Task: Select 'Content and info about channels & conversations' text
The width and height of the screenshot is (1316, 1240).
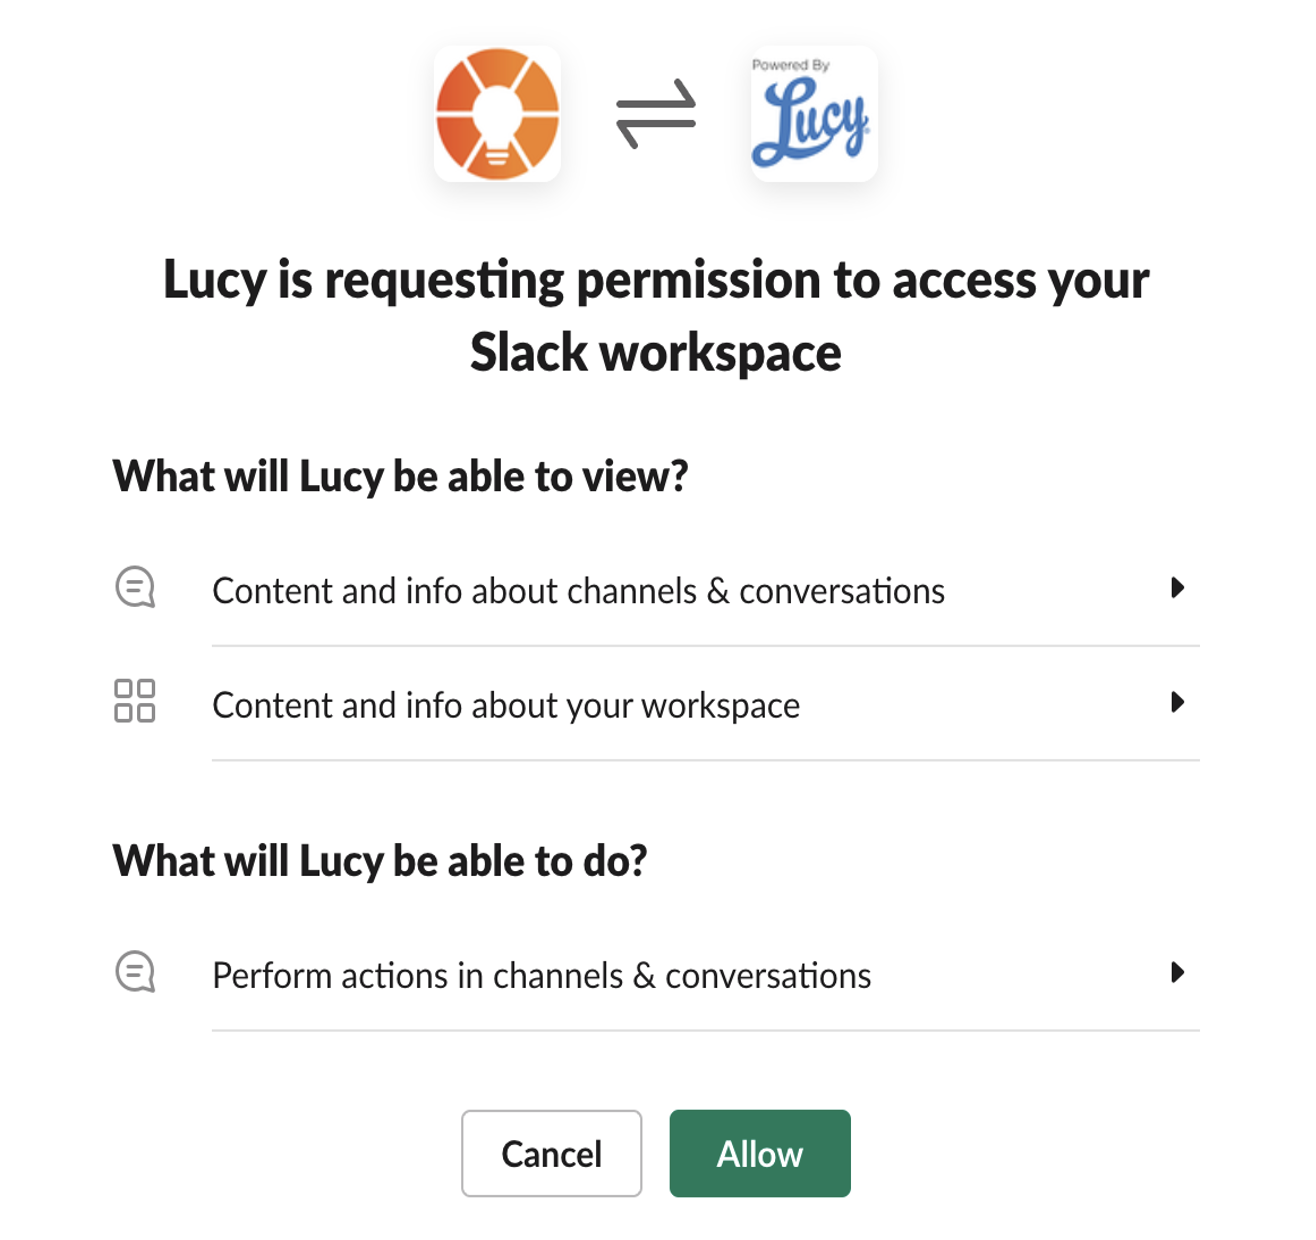Action: click(578, 591)
